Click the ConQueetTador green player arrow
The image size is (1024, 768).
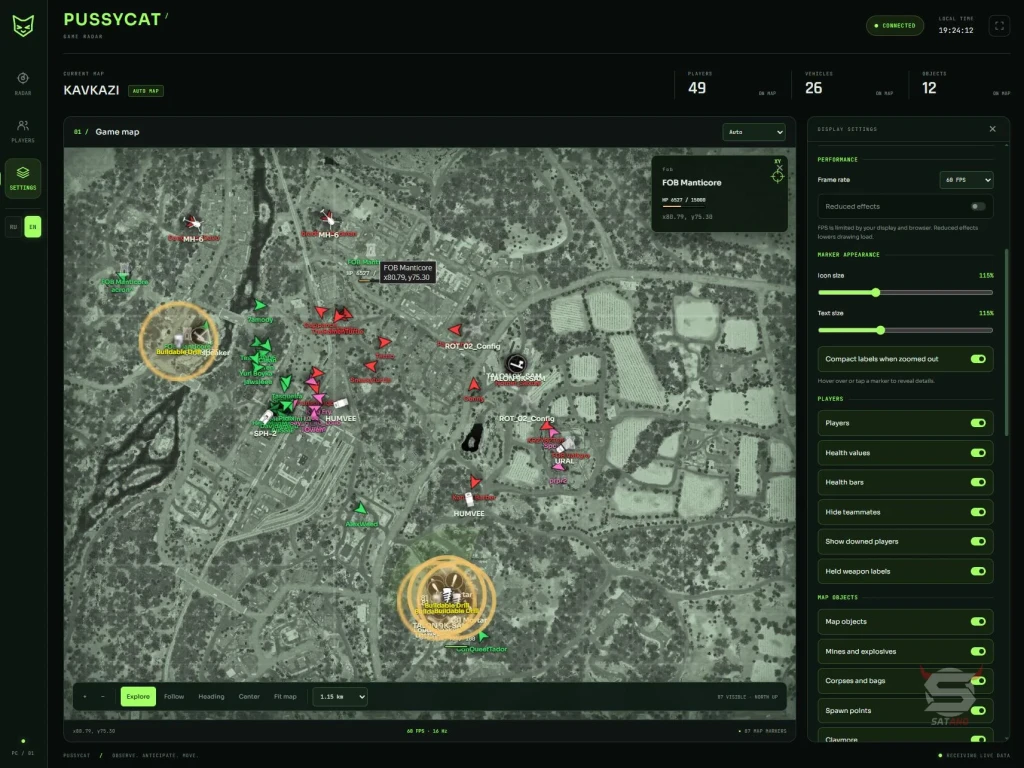pos(483,636)
